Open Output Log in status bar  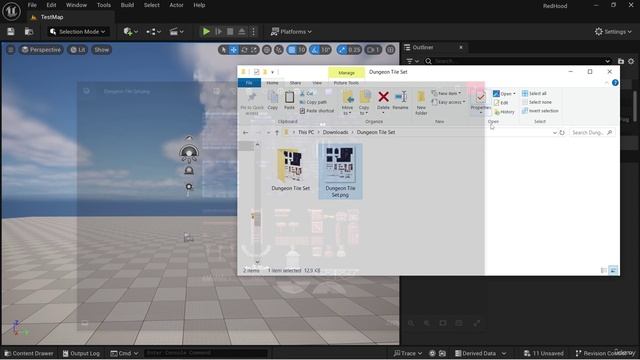click(x=81, y=353)
